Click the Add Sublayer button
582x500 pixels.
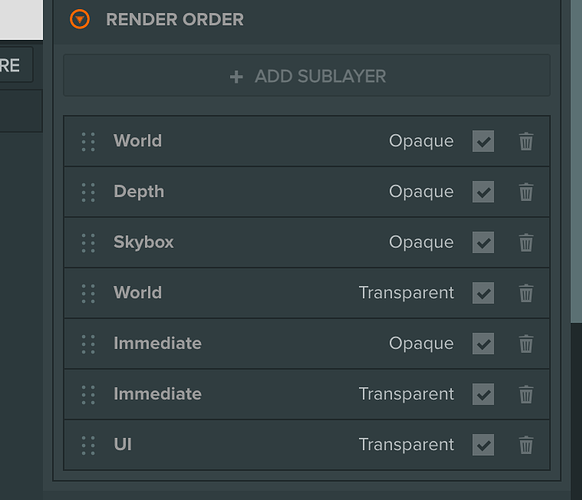[307, 76]
